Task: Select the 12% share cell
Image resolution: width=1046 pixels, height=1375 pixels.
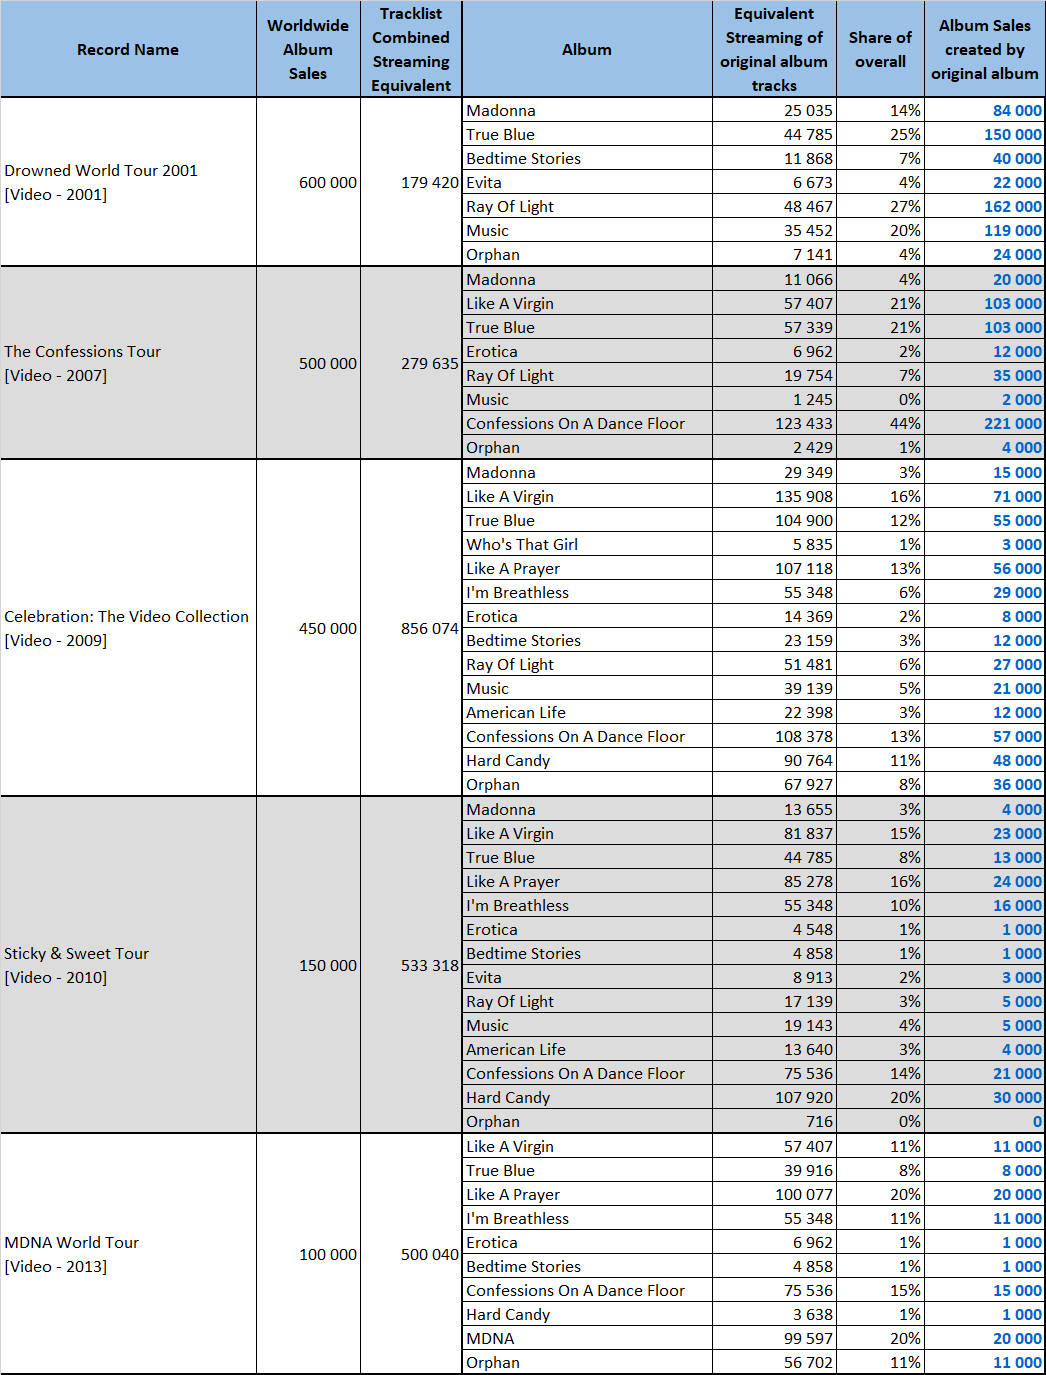Action: click(880, 520)
